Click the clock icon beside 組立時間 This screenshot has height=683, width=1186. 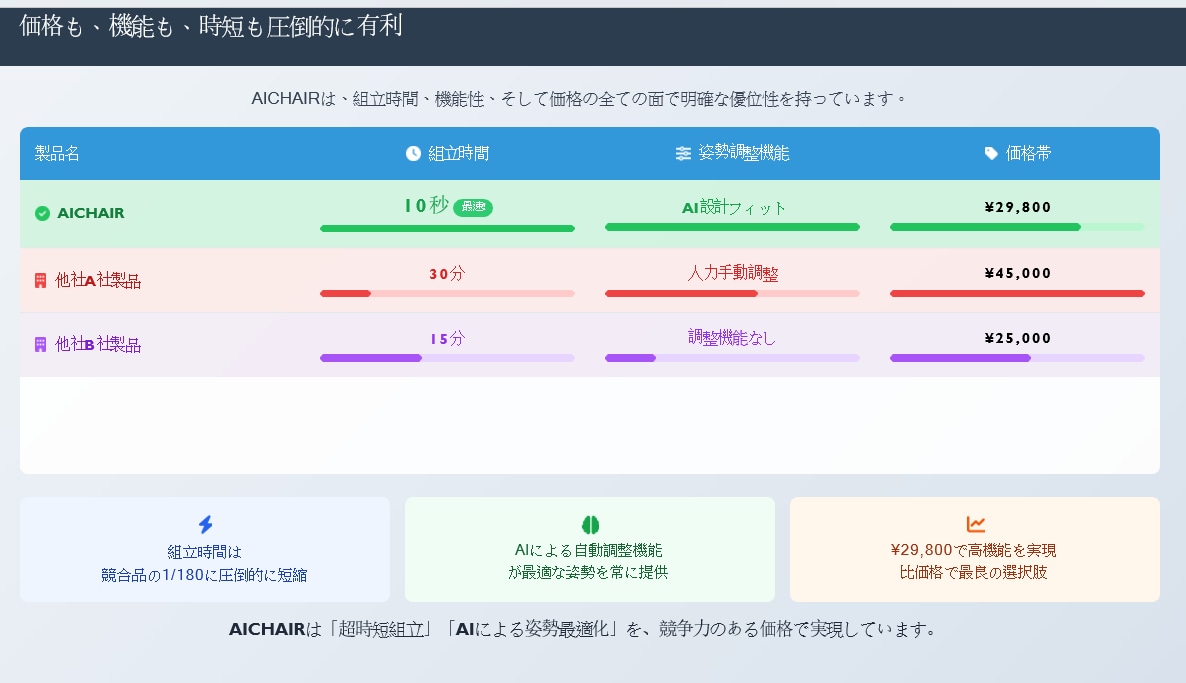pyautogui.click(x=413, y=154)
